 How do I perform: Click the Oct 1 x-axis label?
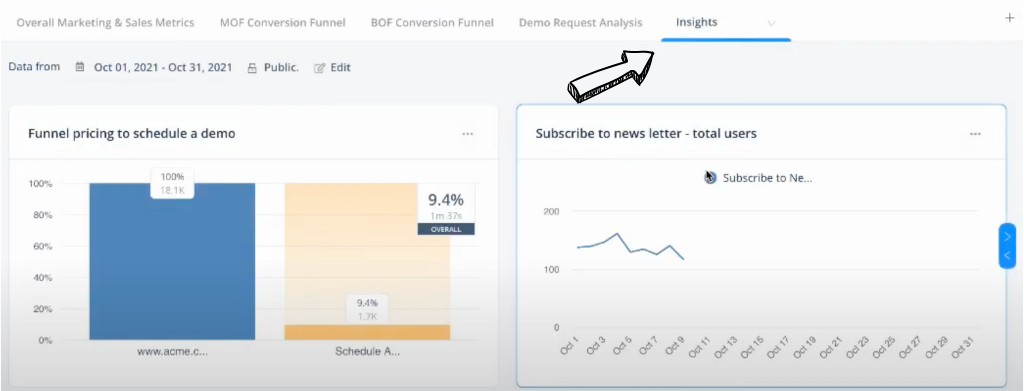569,347
